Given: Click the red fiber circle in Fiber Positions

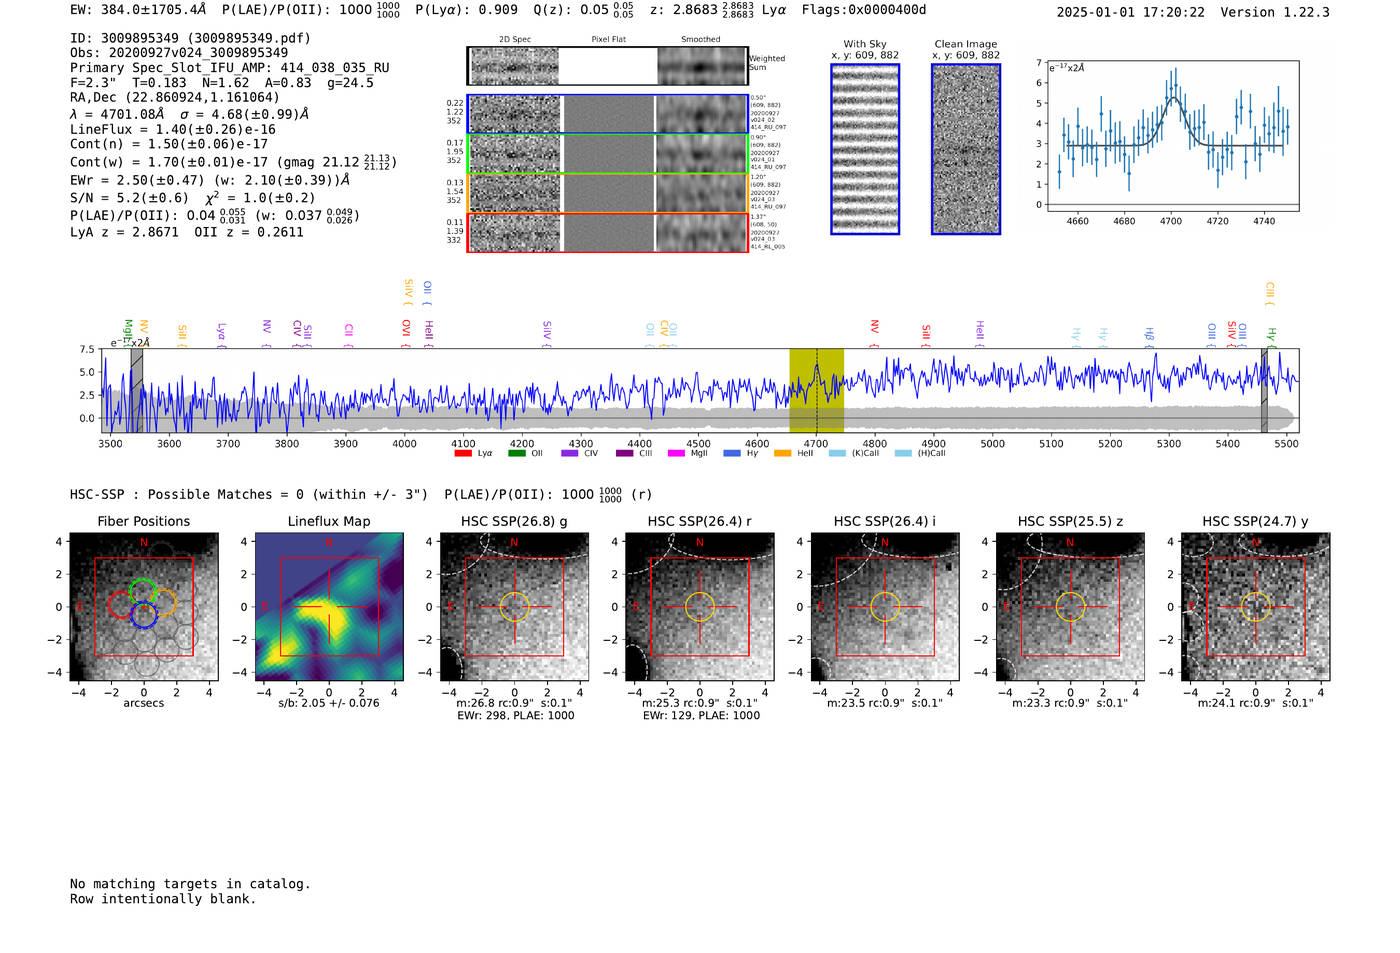Looking at the screenshot, I should [121, 605].
